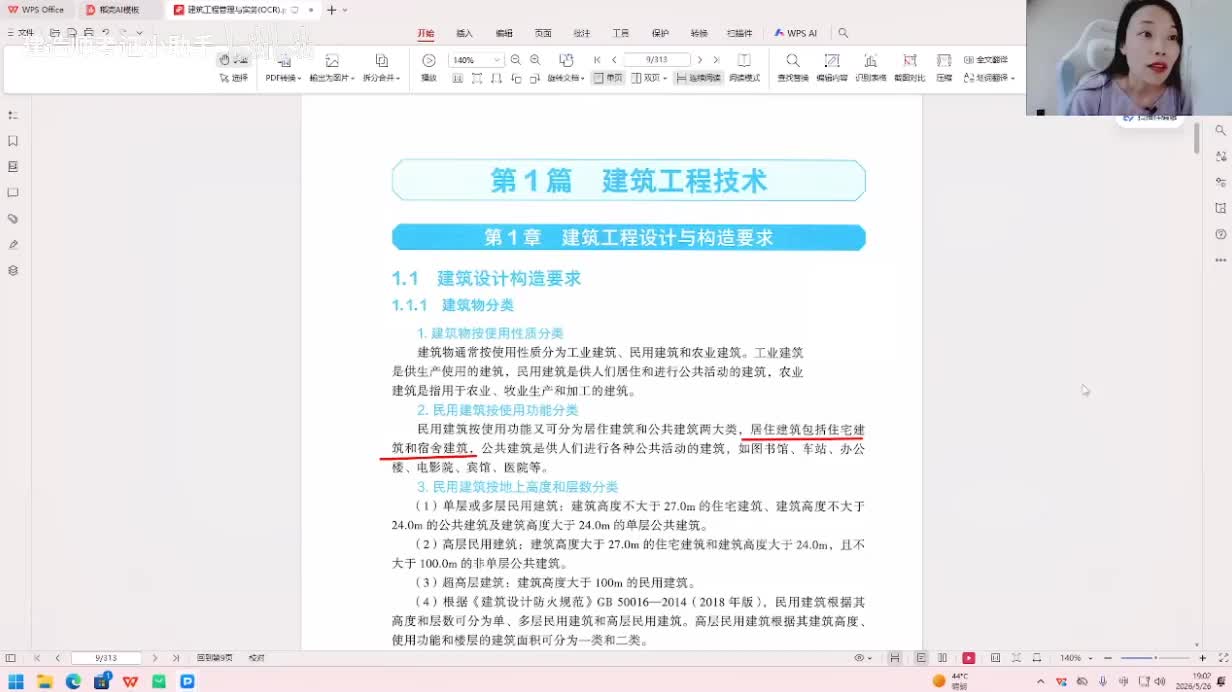Viewport: 1232px width, 692px height.
Task: Toggle 双页 double page view
Action: pos(649,78)
